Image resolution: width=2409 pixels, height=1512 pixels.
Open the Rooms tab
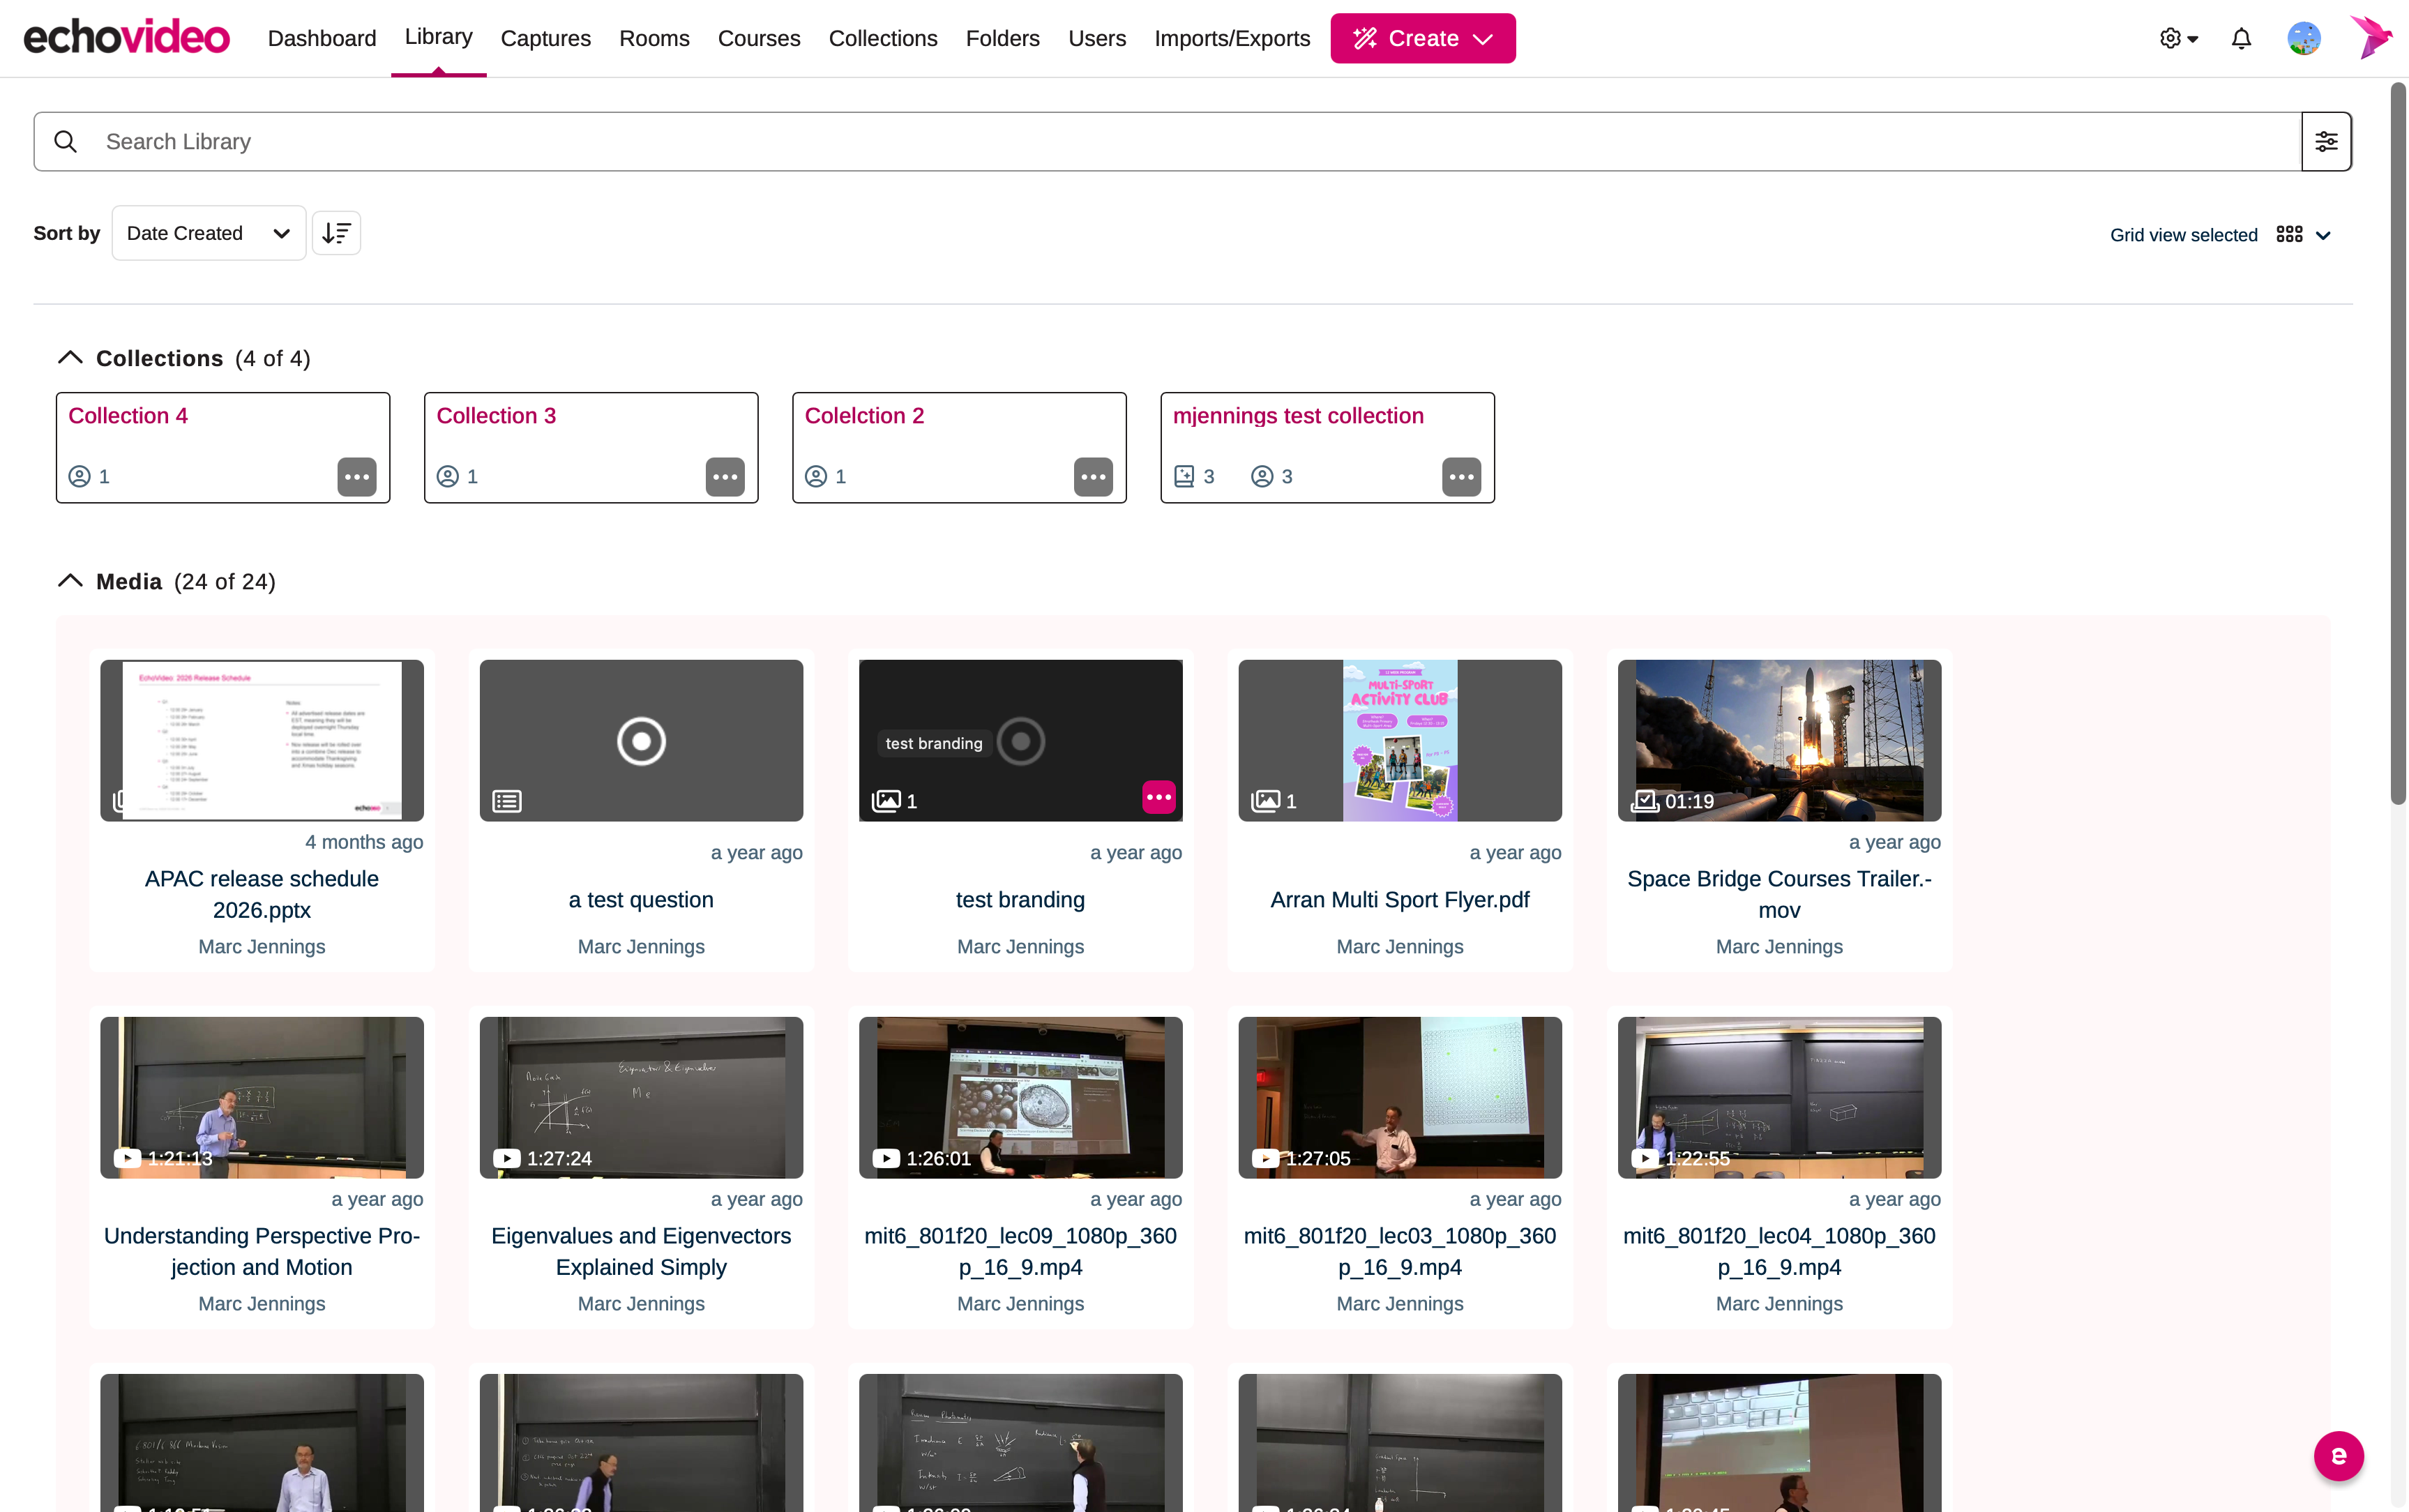(654, 38)
